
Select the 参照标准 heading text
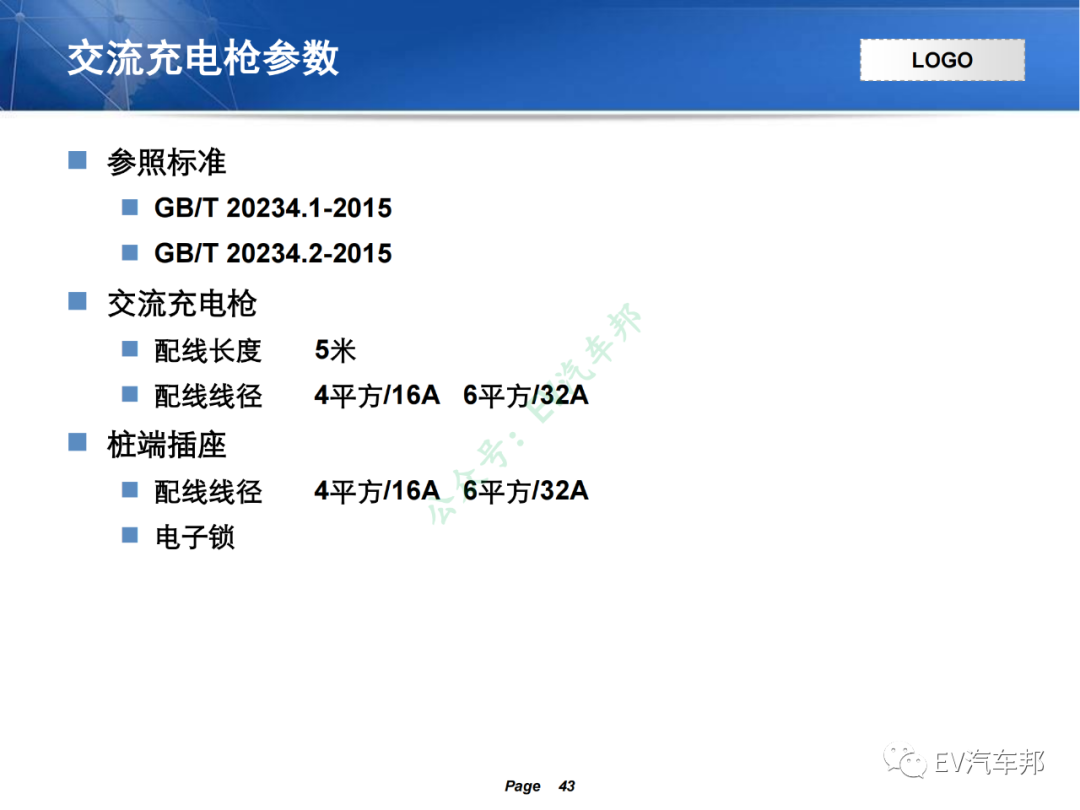pos(167,161)
